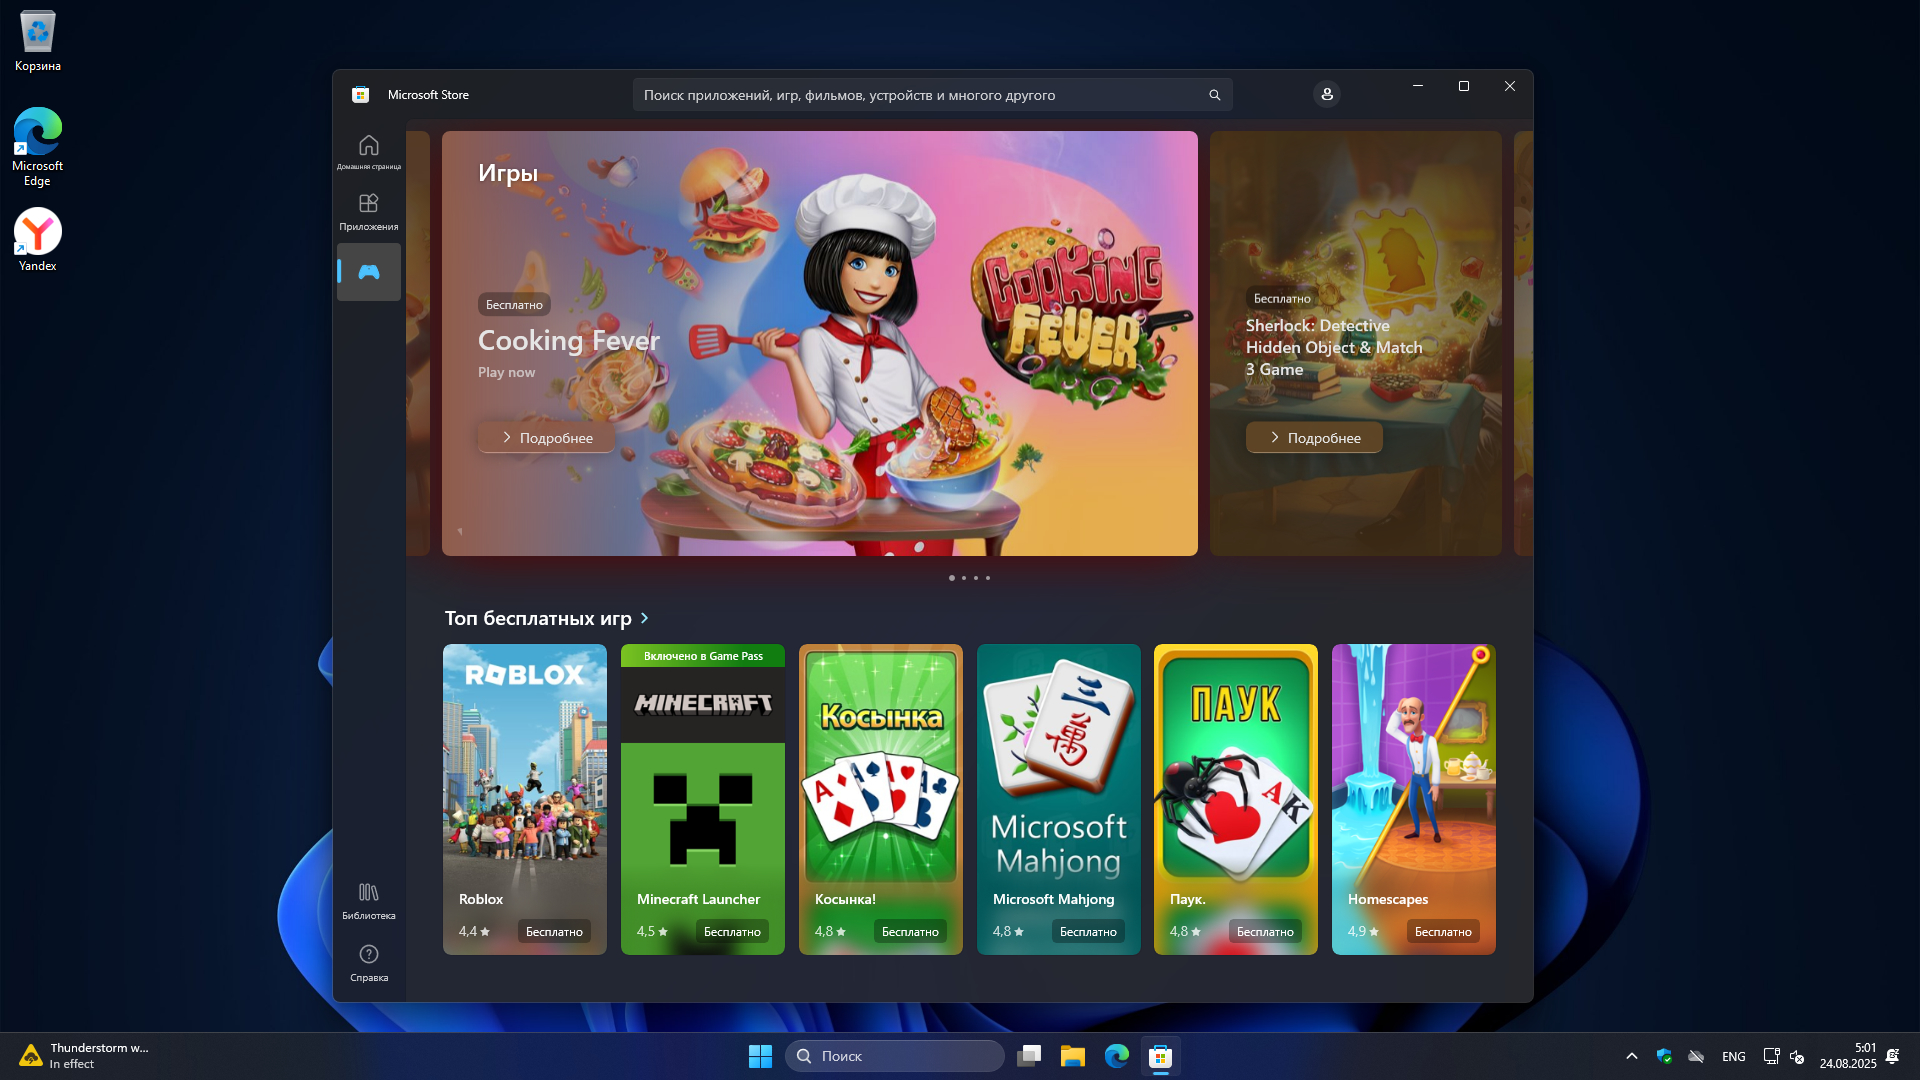
Task: Switch ENG language indicator in tray
Action: [x=1733, y=1056]
